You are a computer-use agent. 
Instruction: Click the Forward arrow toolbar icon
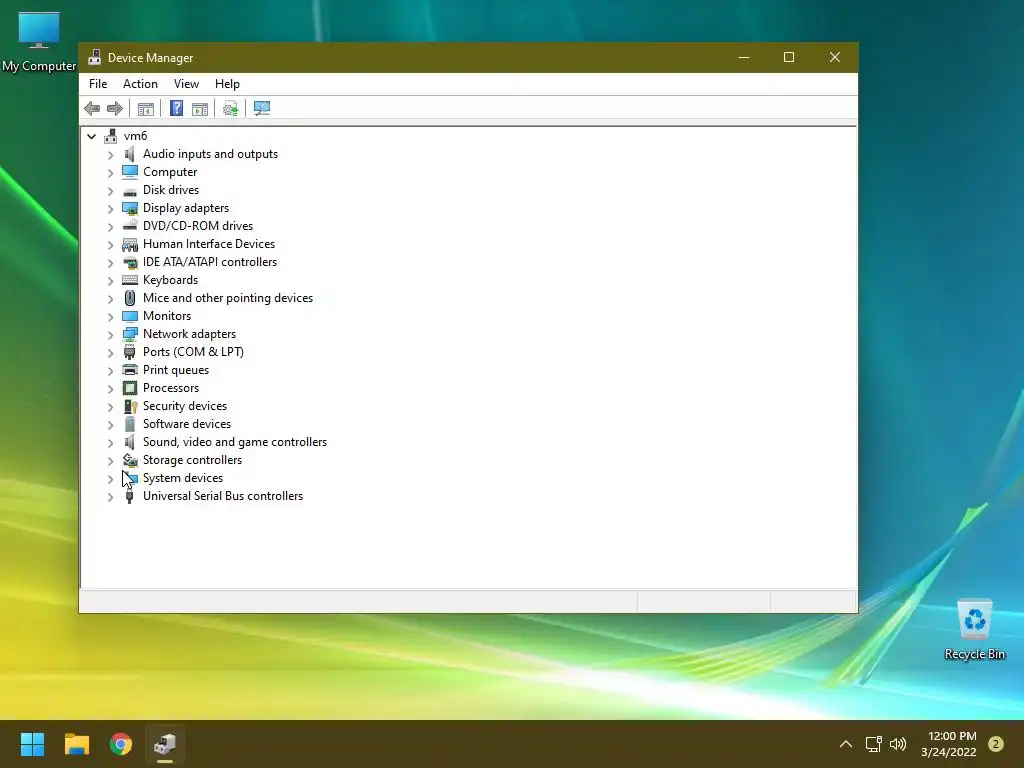click(x=114, y=108)
